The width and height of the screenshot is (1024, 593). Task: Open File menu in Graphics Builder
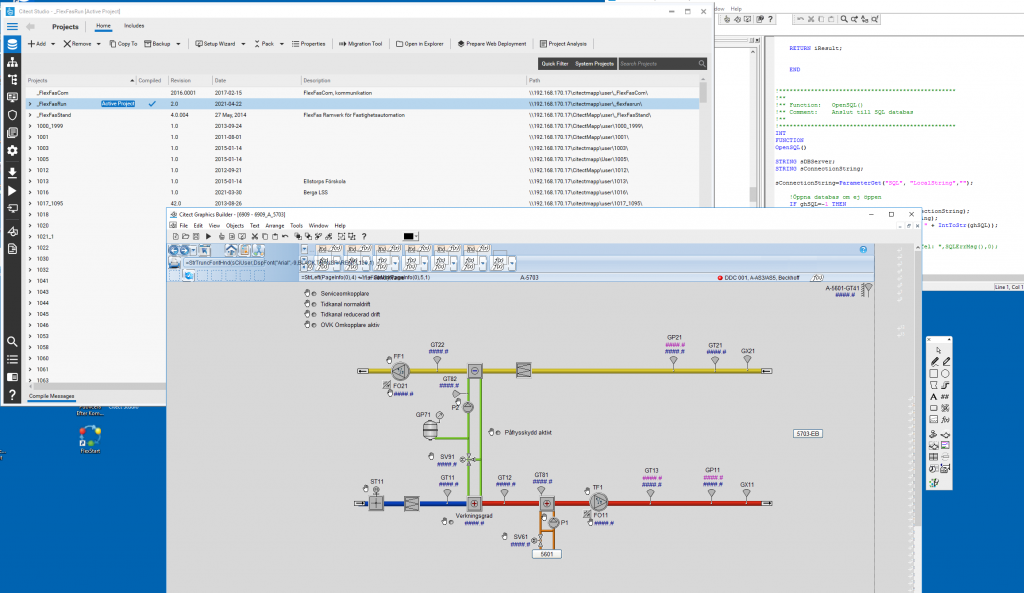tap(184, 225)
